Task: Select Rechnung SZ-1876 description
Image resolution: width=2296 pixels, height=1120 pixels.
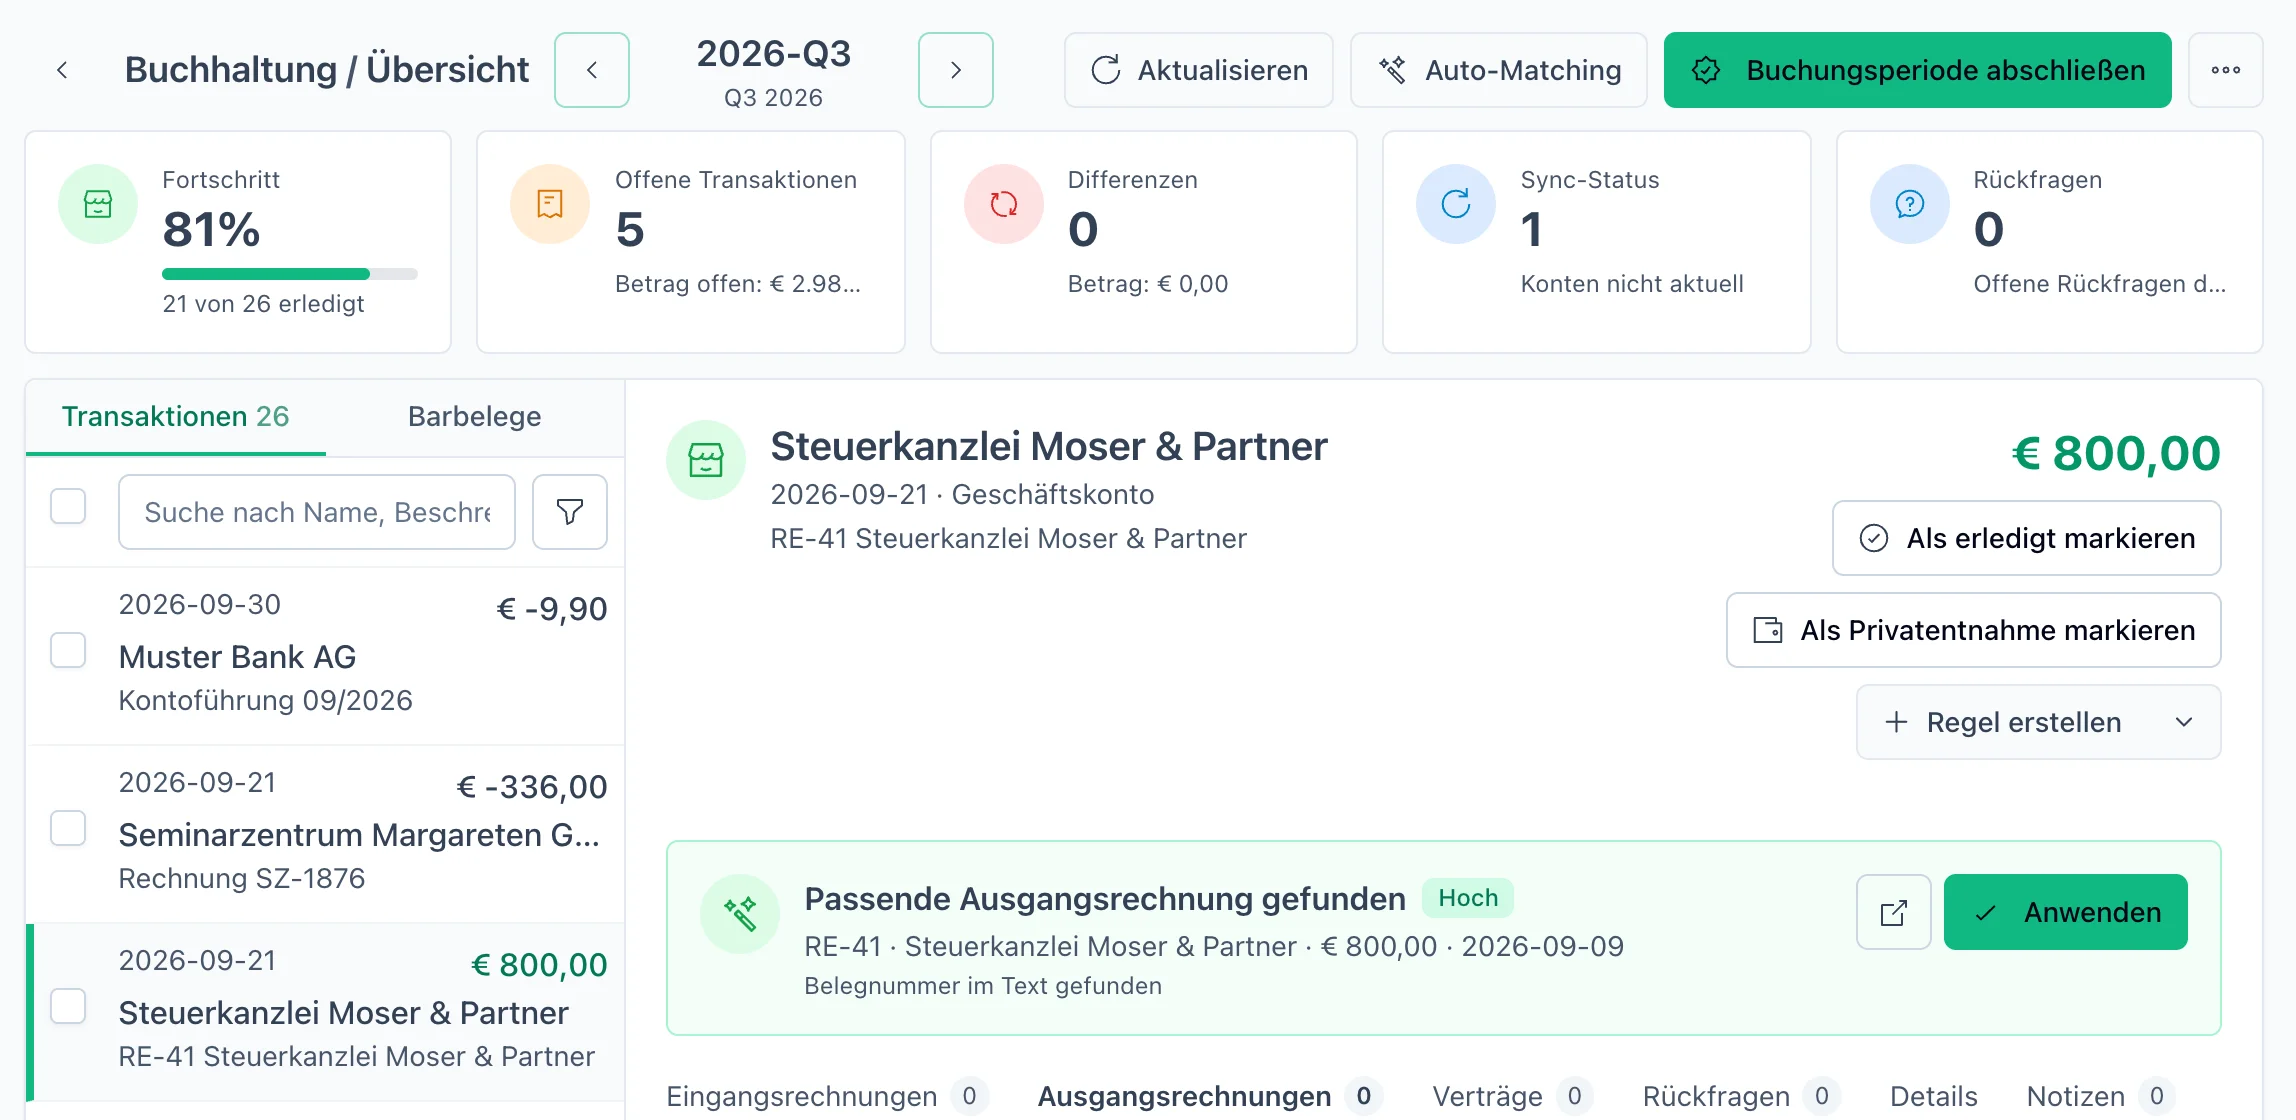Action: pyautogui.click(x=242, y=878)
